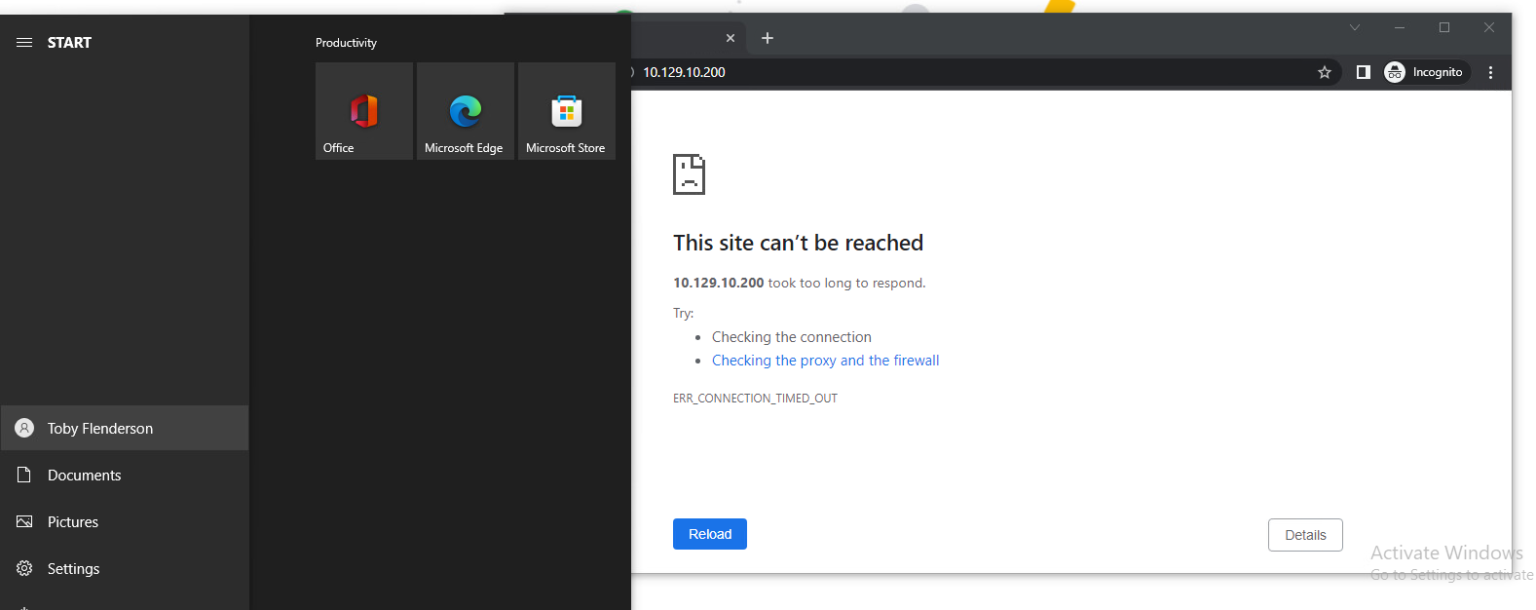Open the "Checking the proxy and the firewall" link
Image resolution: width=1536 pixels, height=610 pixels.
pyautogui.click(x=825, y=360)
